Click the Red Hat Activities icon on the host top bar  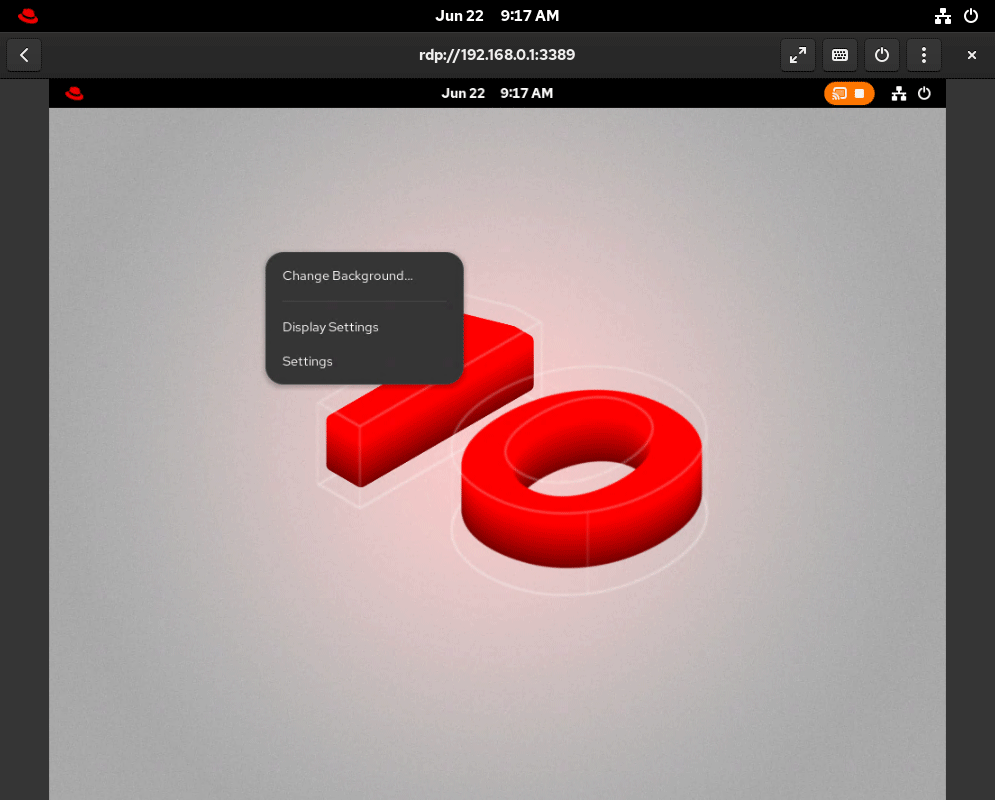pyautogui.click(x=28, y=16)
